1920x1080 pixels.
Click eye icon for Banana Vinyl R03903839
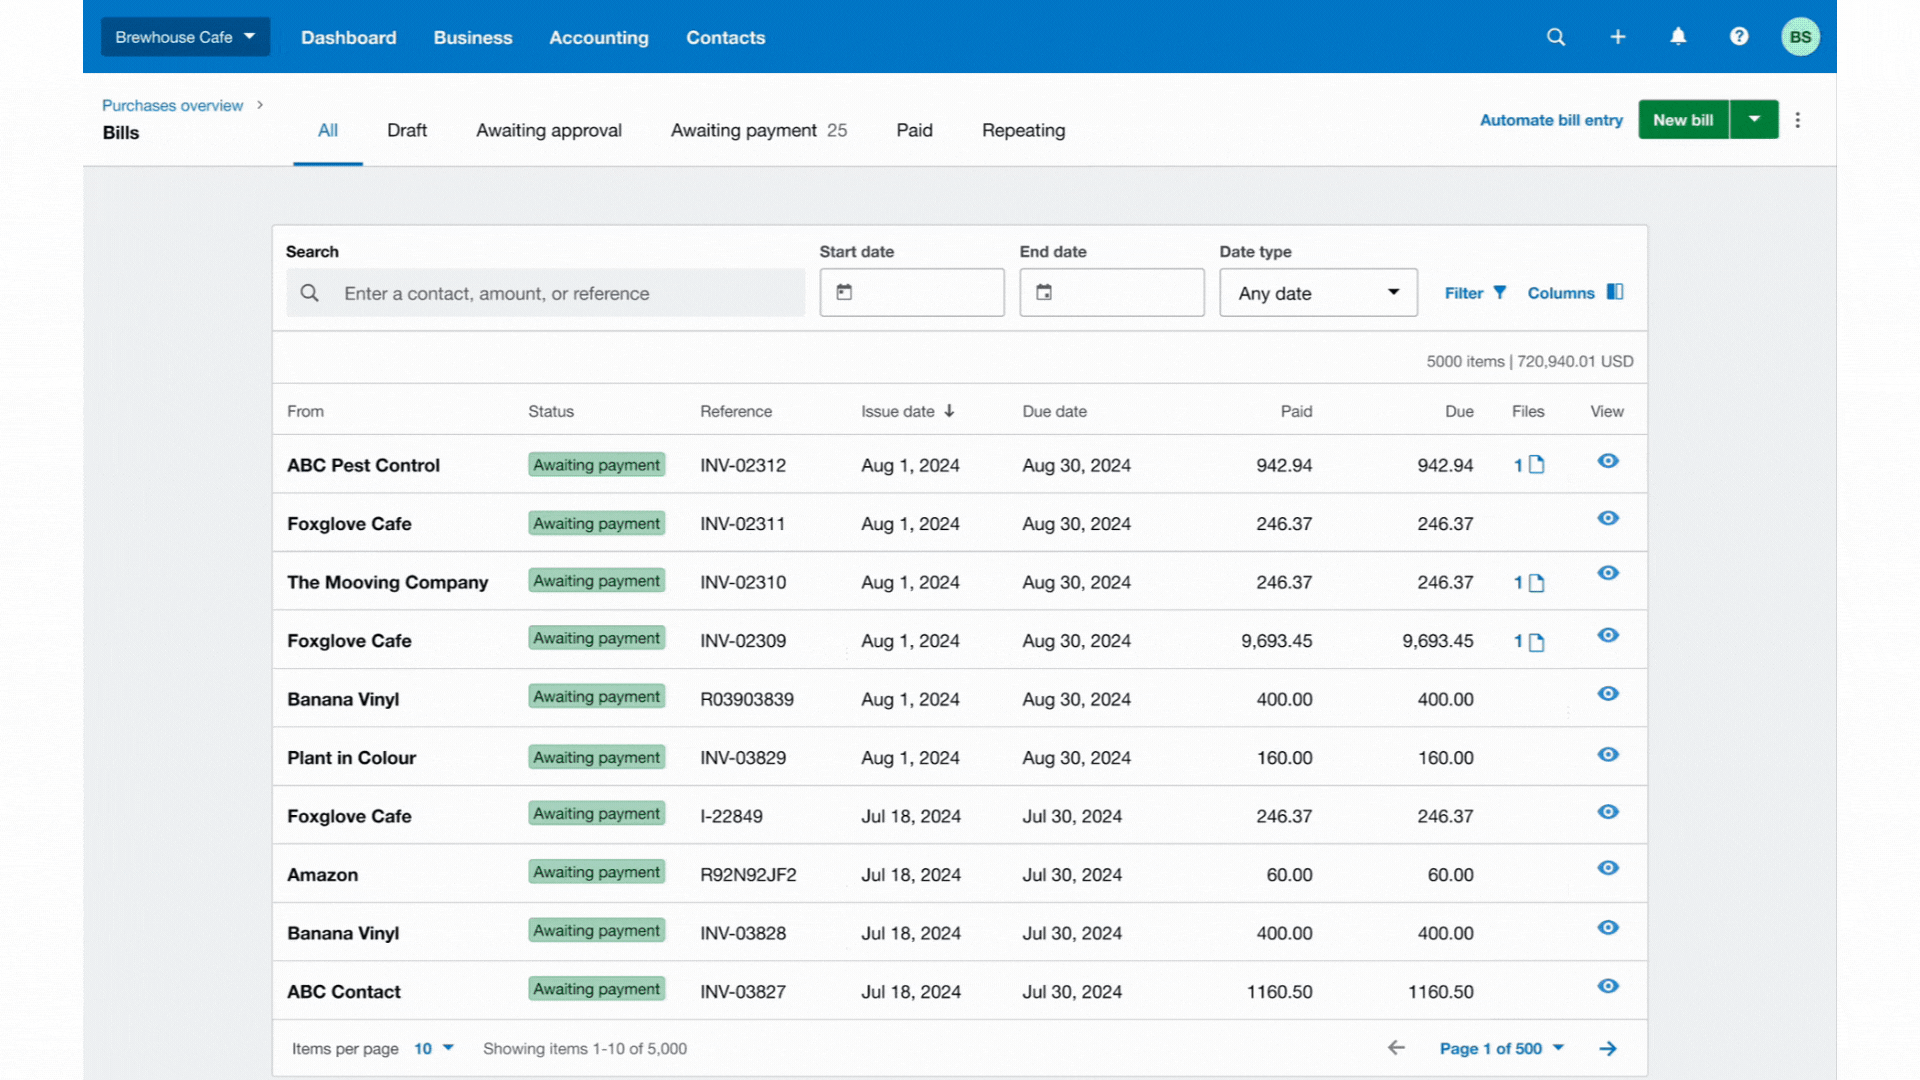click(1607, 694)
